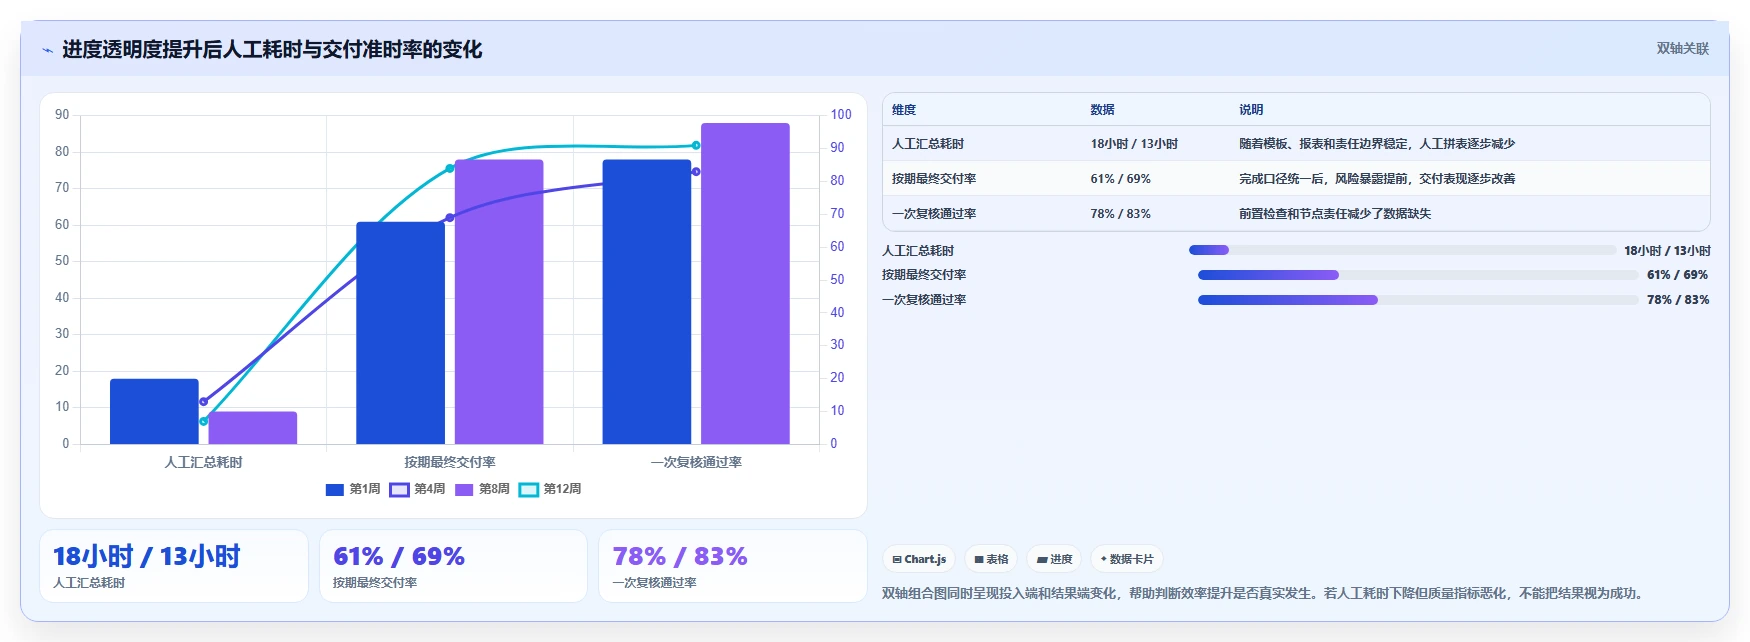Viewport: 1750px width, 642px height.
Task: Select the 说明 column header
Action: pyautogui.click(x=1251, y=110)
